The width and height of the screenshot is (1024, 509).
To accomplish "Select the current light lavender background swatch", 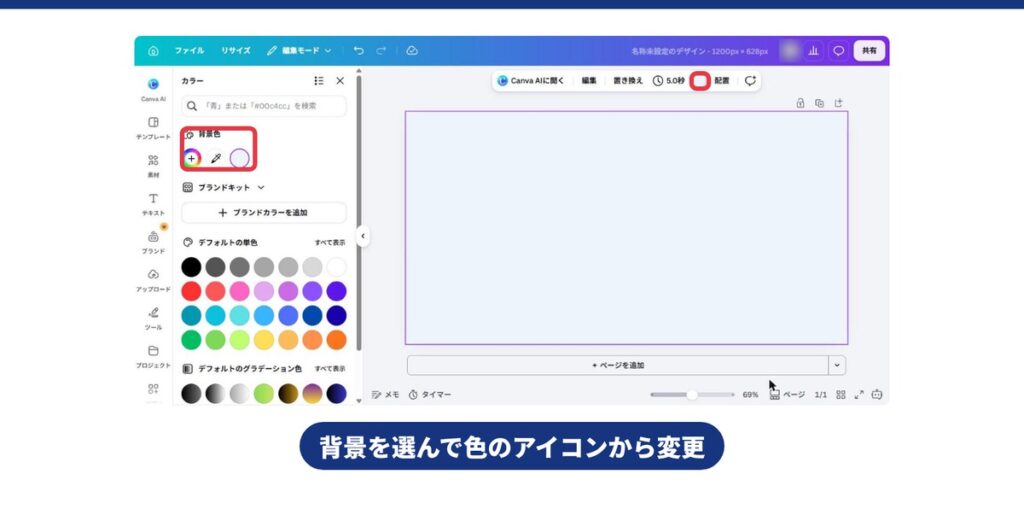I will click(240, 158).
